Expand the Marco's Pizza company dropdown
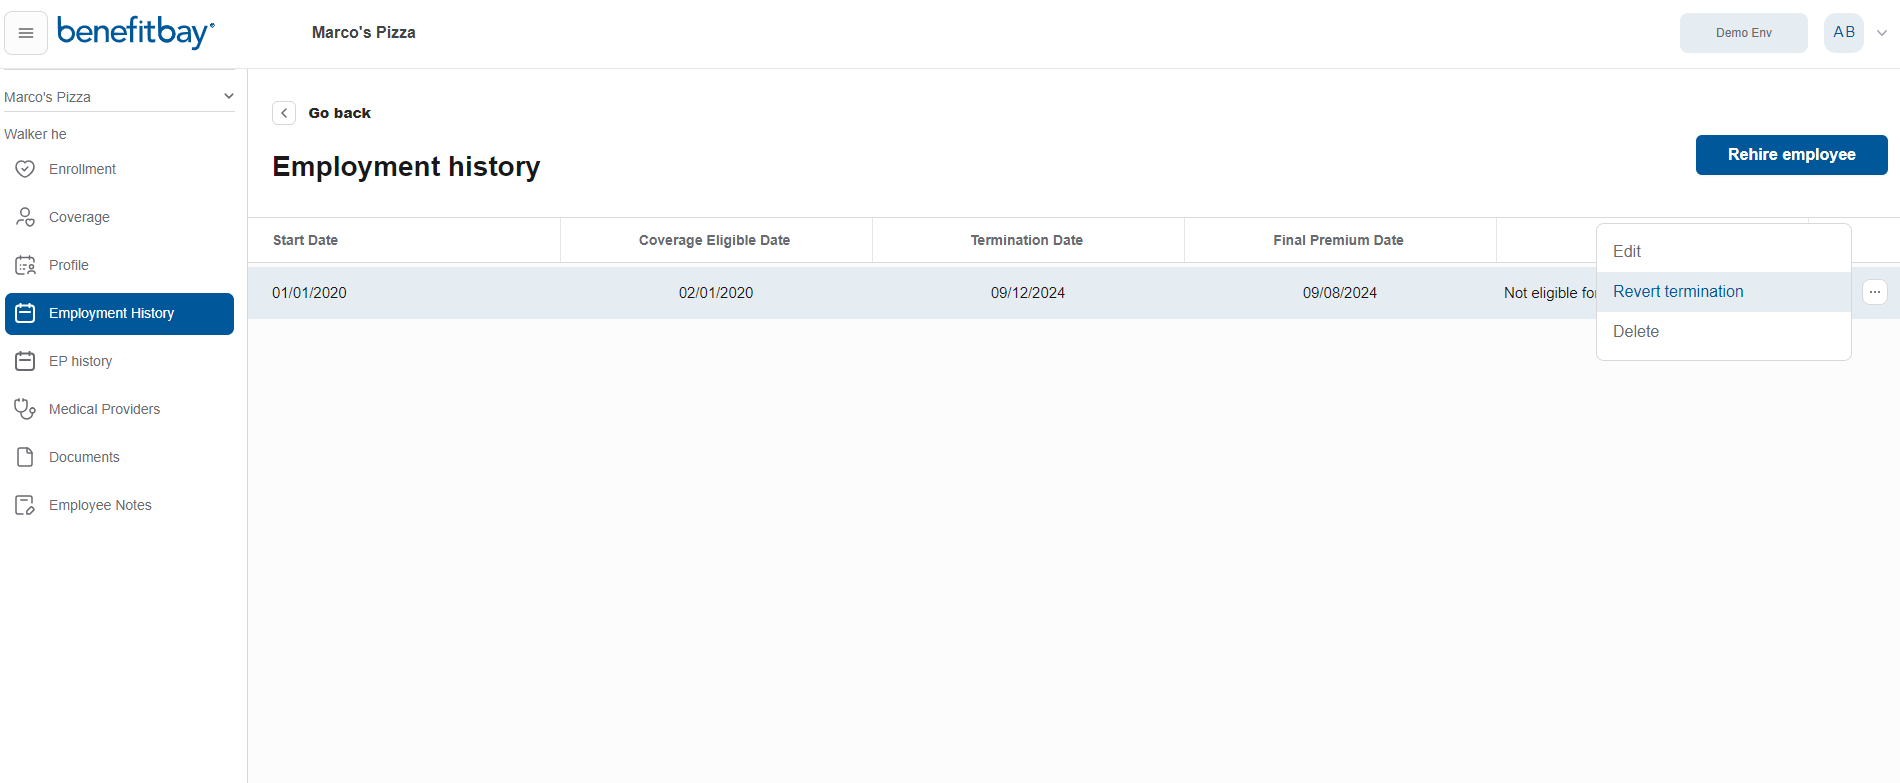 228,97
